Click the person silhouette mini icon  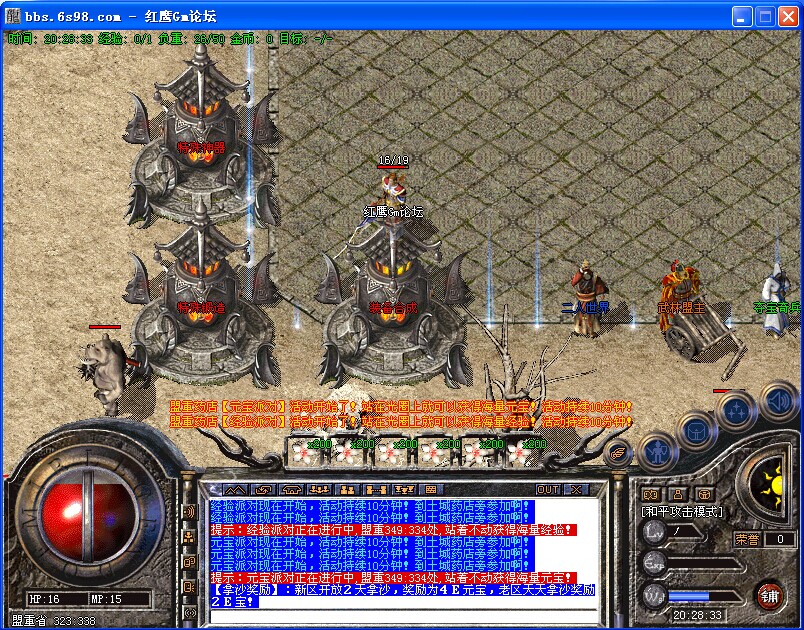[678, 495]
